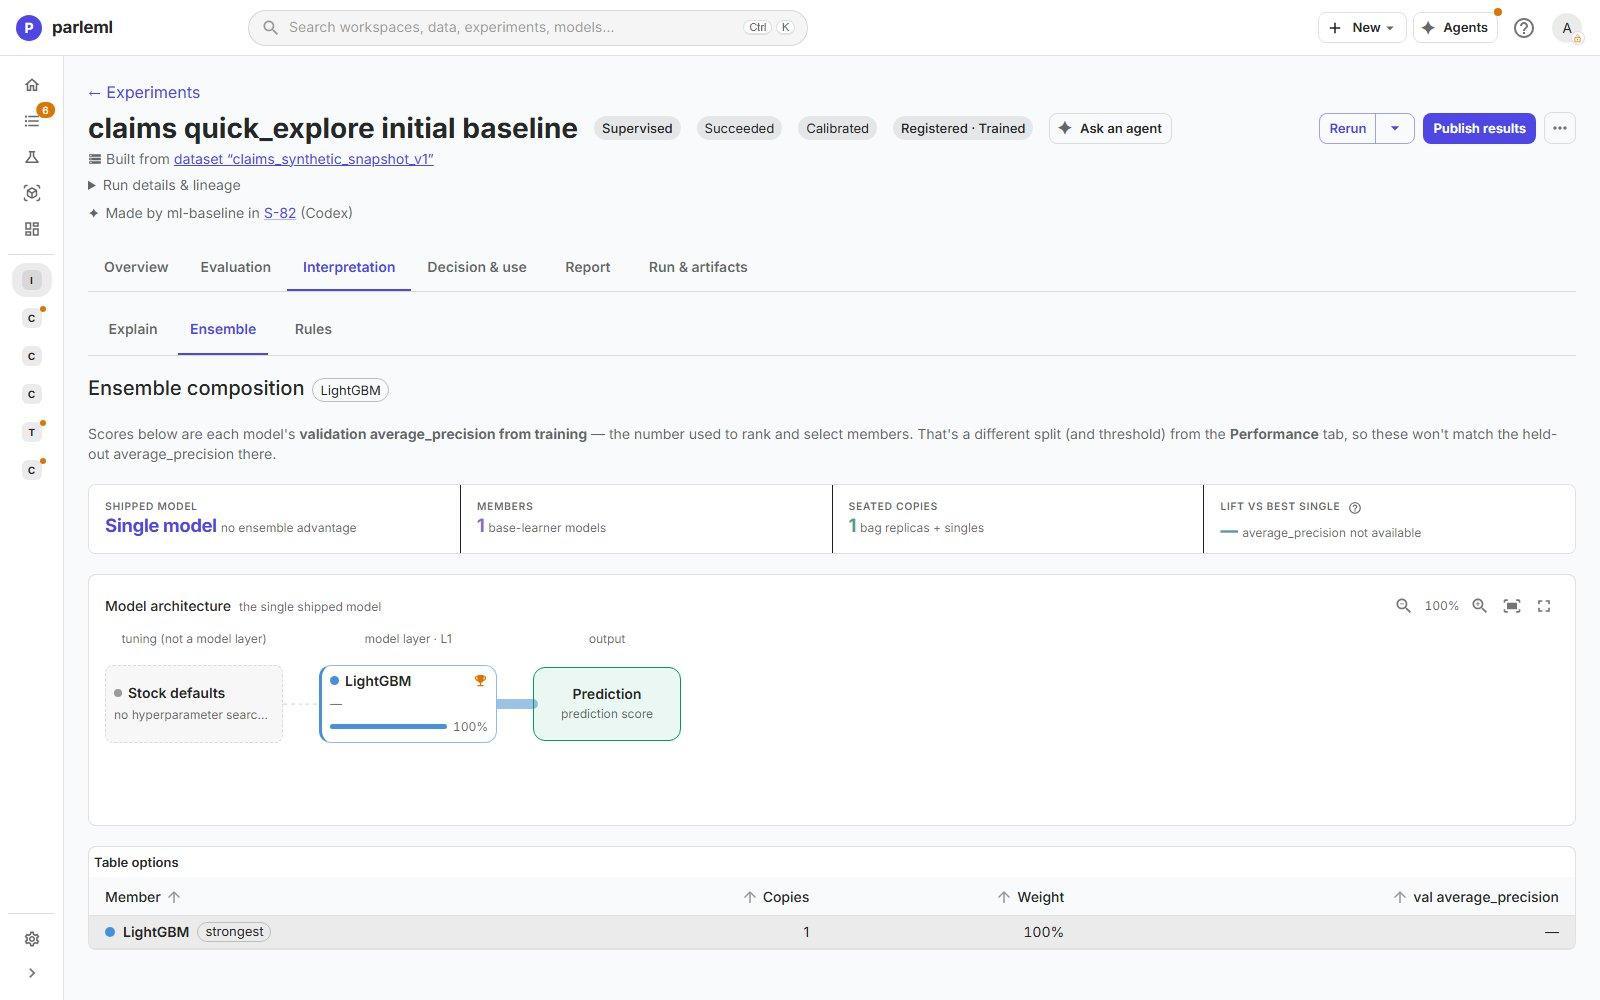Click the info icon beside Lift vs Best Single
The width and height of the screenshot is (1600, 1000).
[1355, 507]
